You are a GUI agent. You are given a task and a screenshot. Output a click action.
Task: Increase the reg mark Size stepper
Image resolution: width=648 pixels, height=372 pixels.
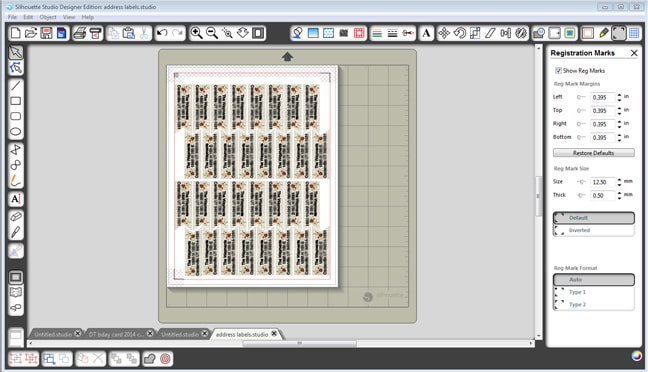tap(619, 180)
